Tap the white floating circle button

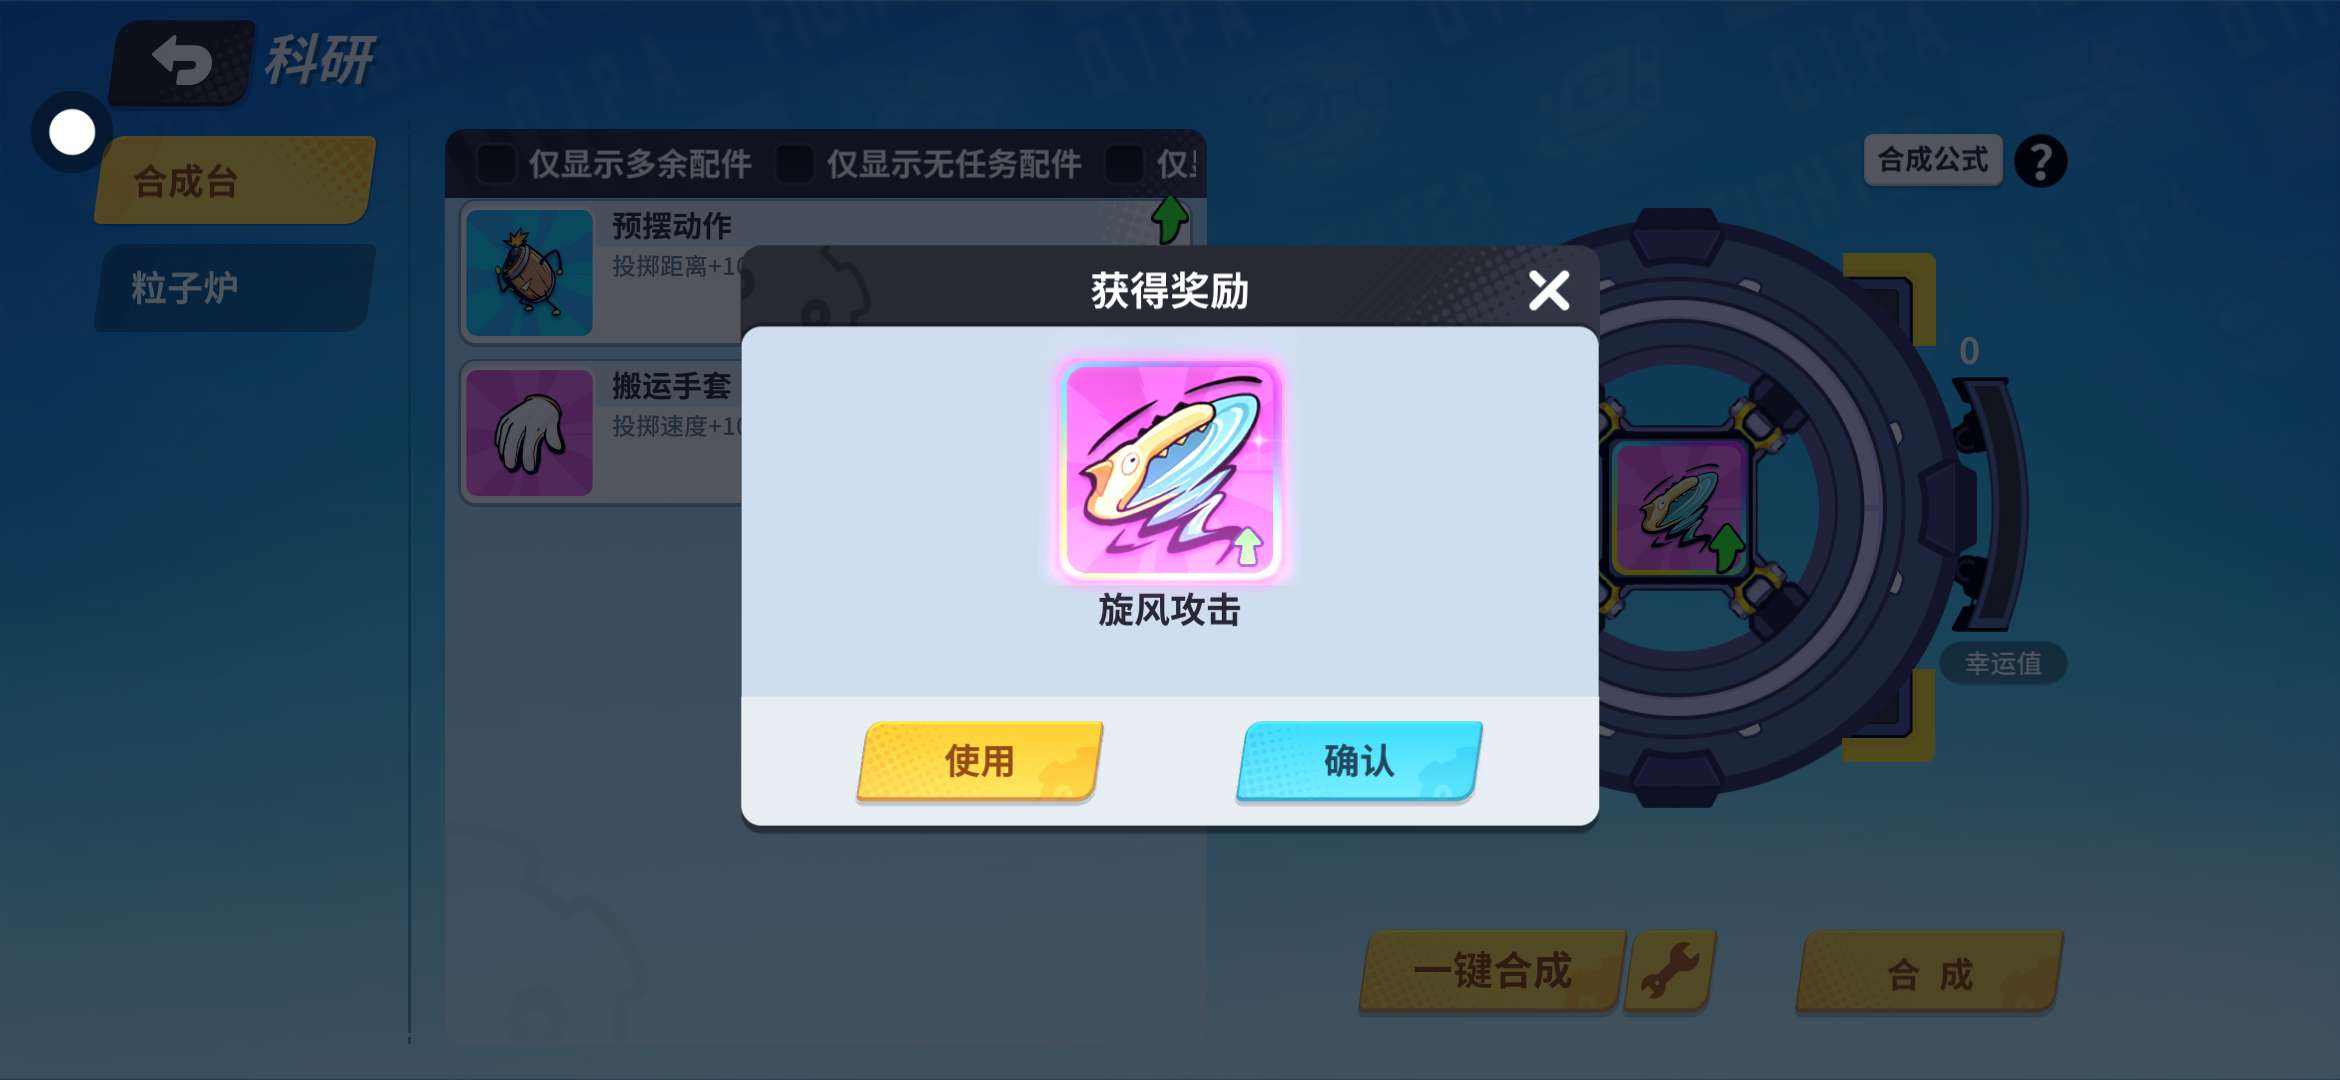point(72,132)
